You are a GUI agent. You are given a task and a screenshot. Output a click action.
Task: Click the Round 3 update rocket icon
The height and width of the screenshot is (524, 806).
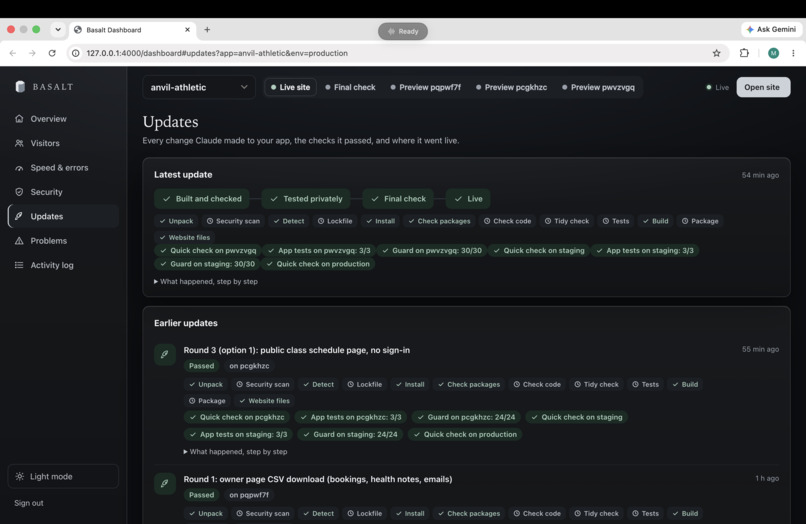tap(164, 354)
